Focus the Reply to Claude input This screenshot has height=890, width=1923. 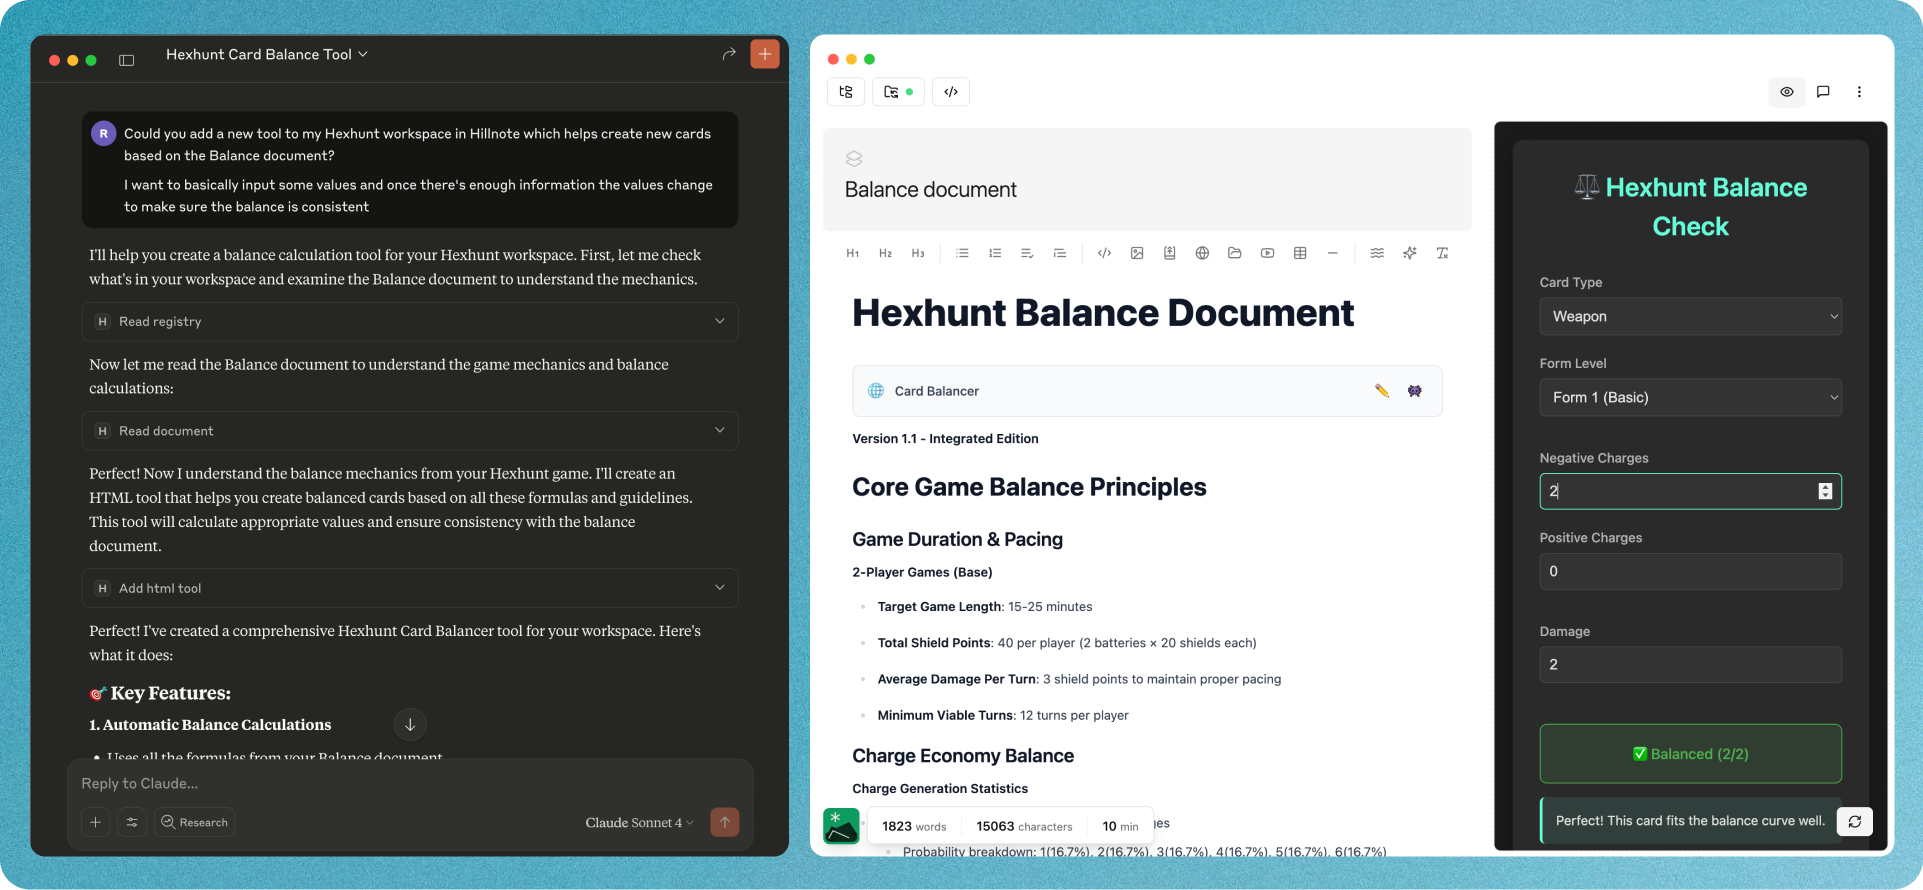click(410, 783)
